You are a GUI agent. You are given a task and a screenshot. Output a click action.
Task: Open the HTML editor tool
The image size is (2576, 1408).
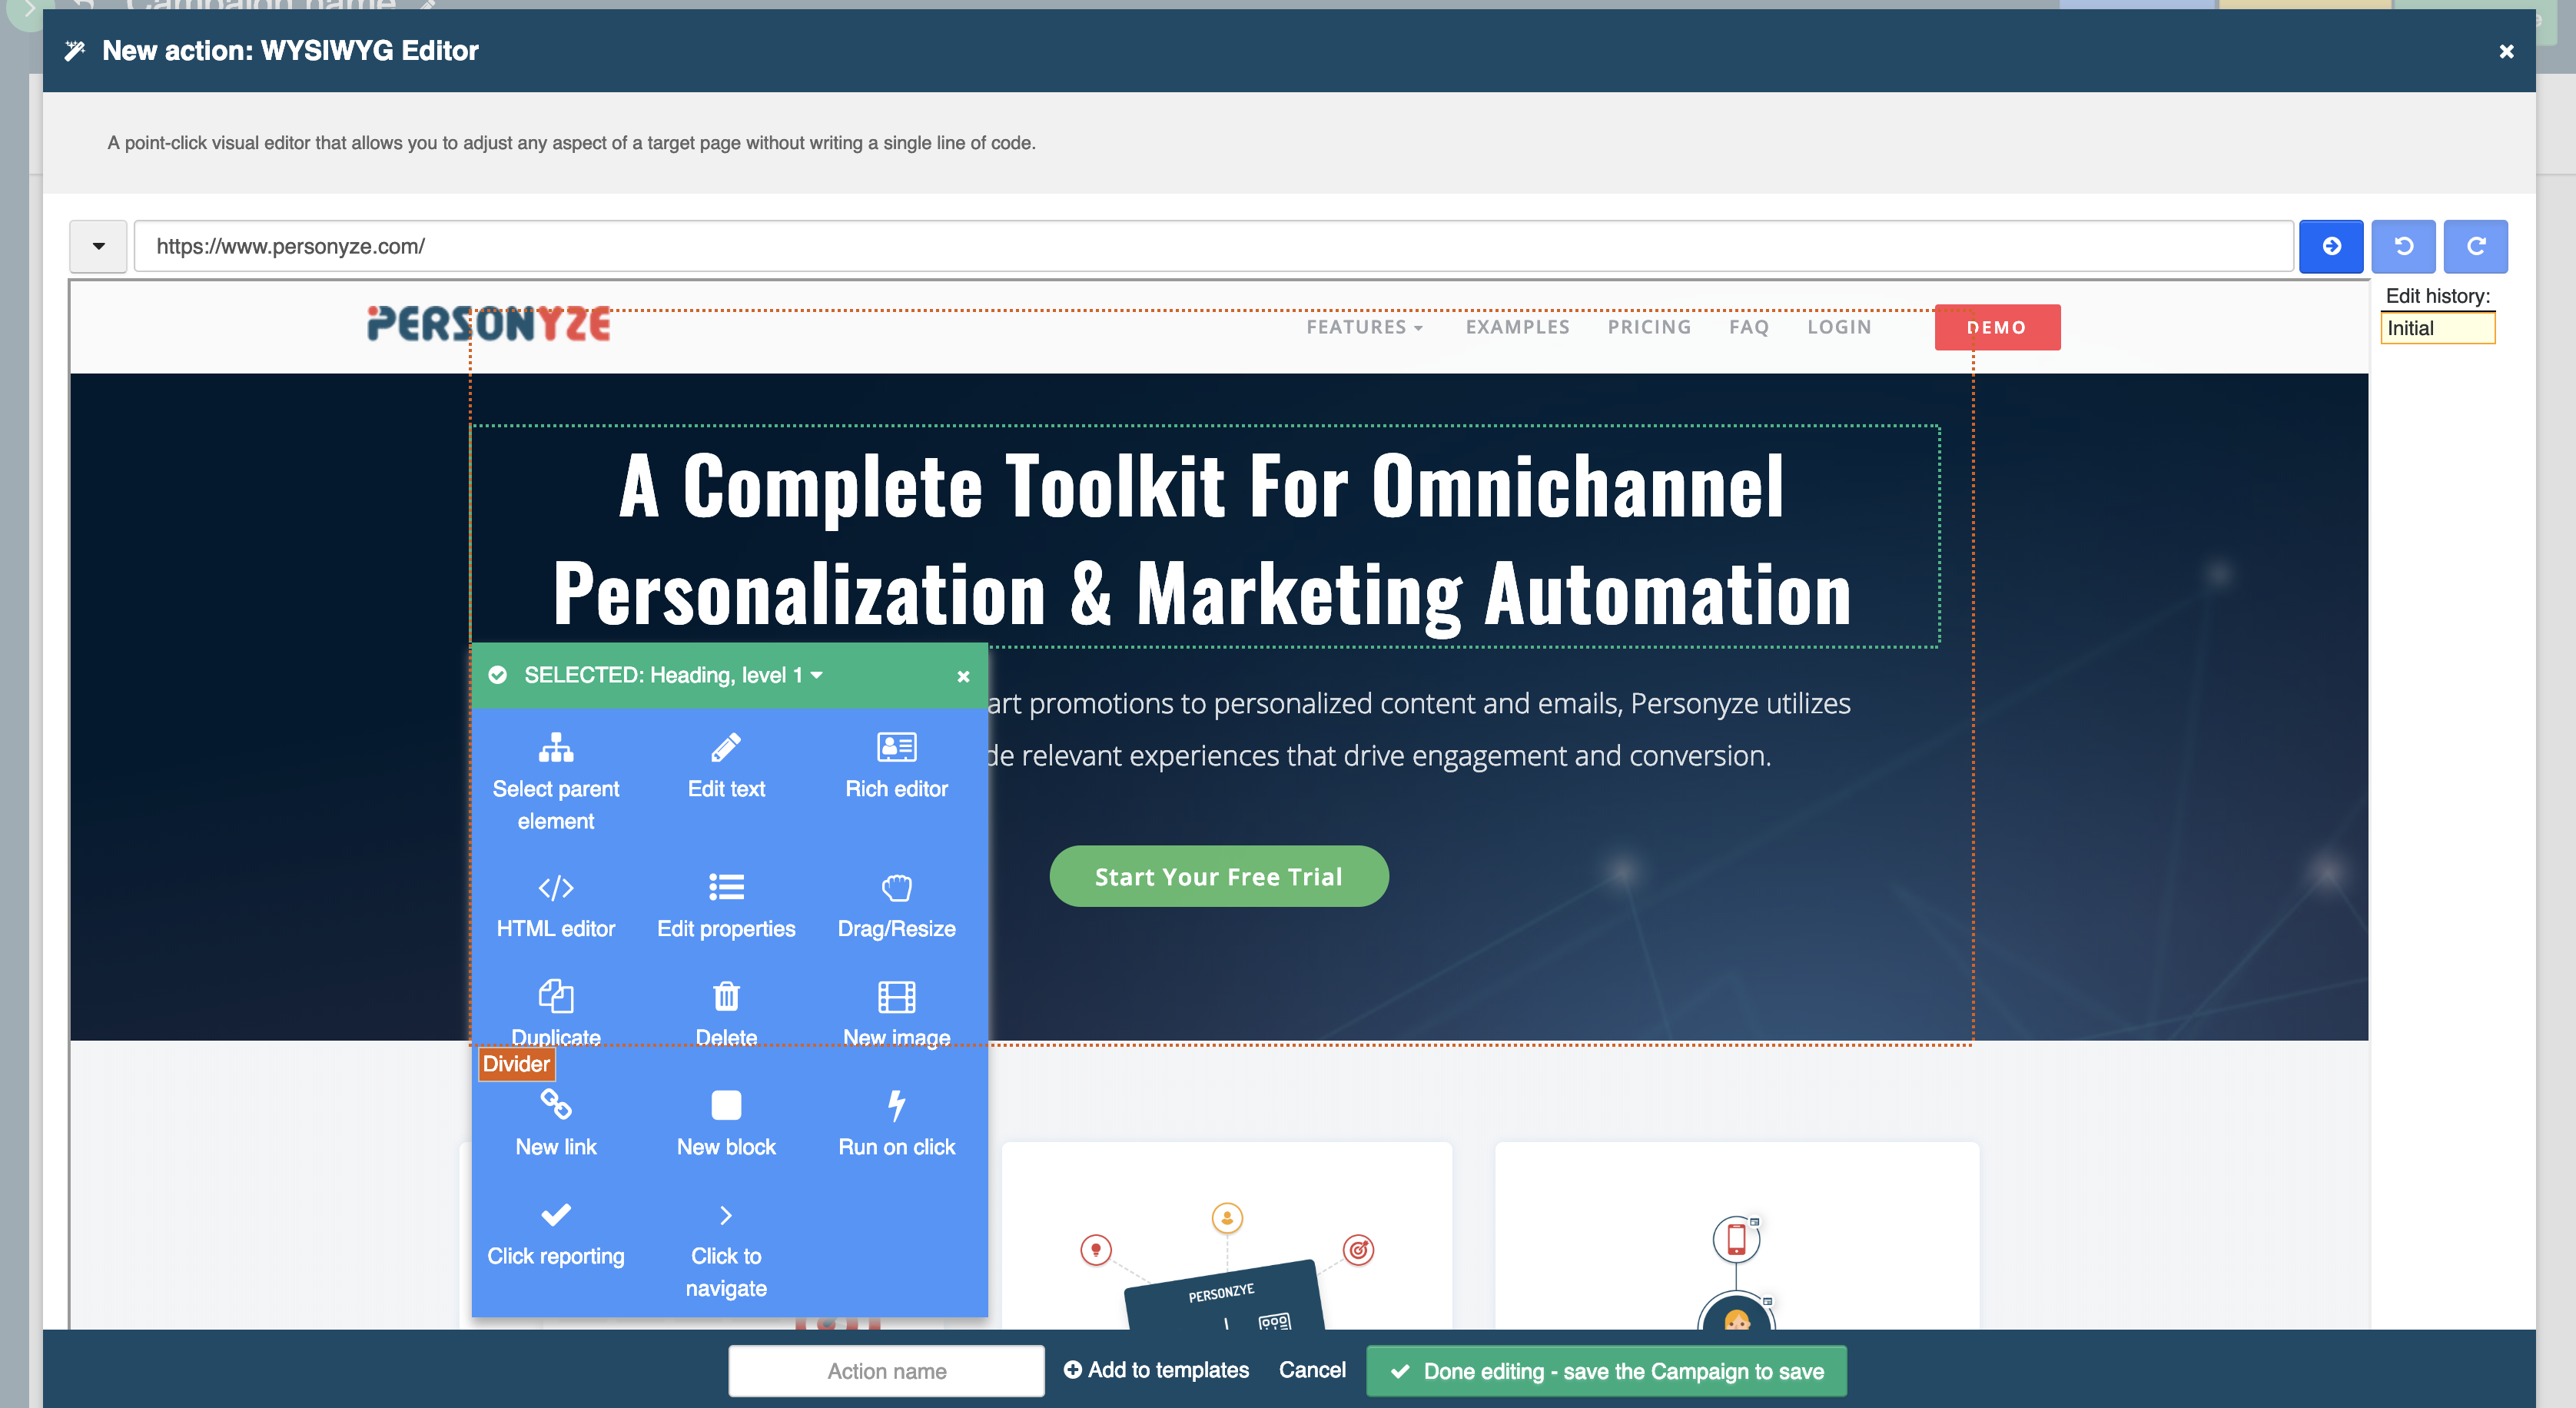pos(556,906)
